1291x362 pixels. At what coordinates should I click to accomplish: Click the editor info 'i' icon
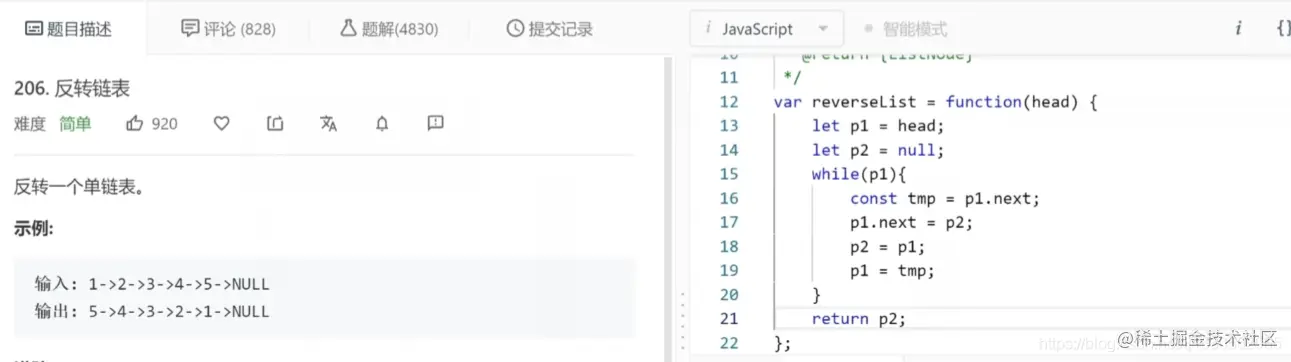(1238, 28)
